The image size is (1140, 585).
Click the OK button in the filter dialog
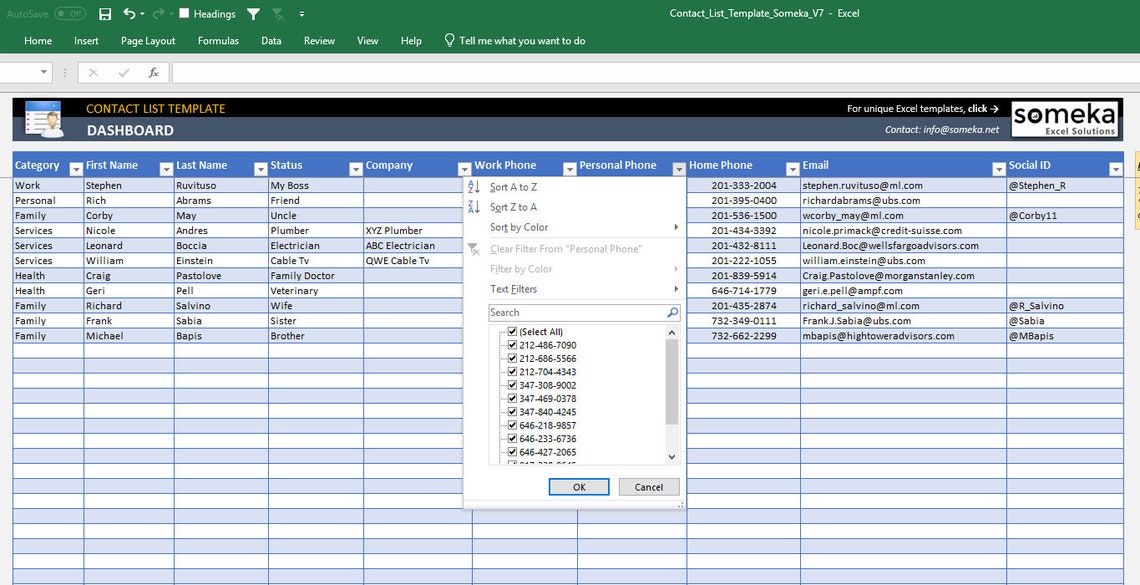tap(578, 487)
